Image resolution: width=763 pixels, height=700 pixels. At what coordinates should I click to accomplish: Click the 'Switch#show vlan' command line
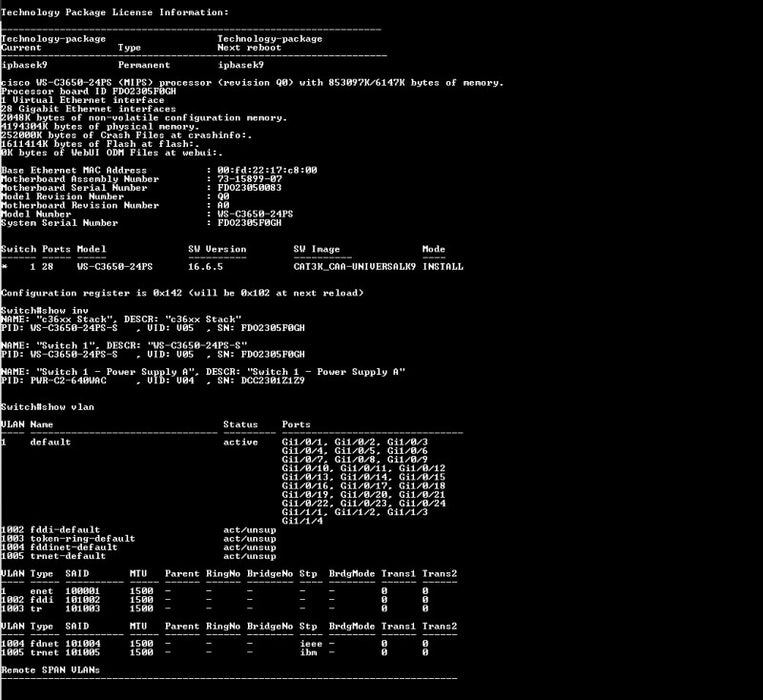(48, 407)
